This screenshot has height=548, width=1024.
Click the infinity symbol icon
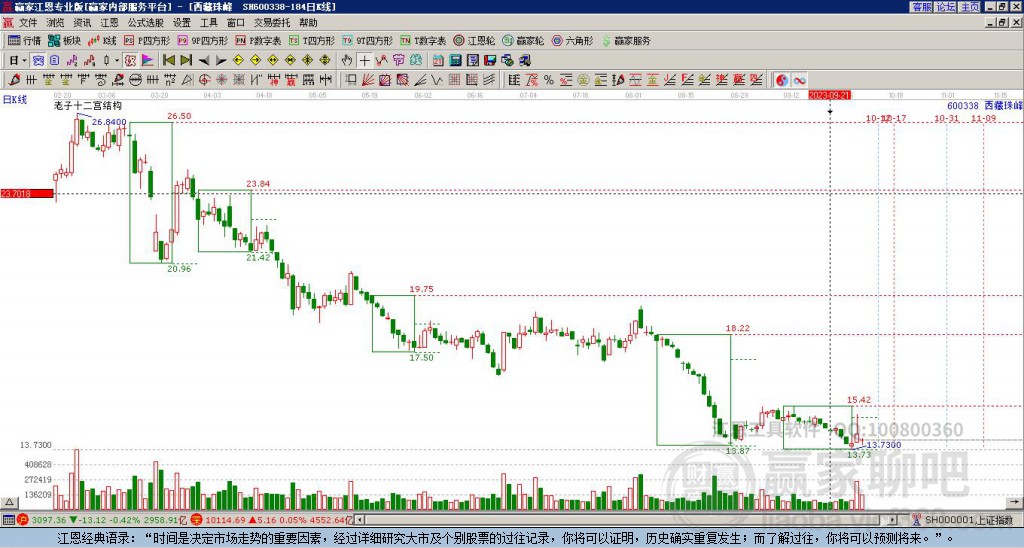click(x=799, y=80)
